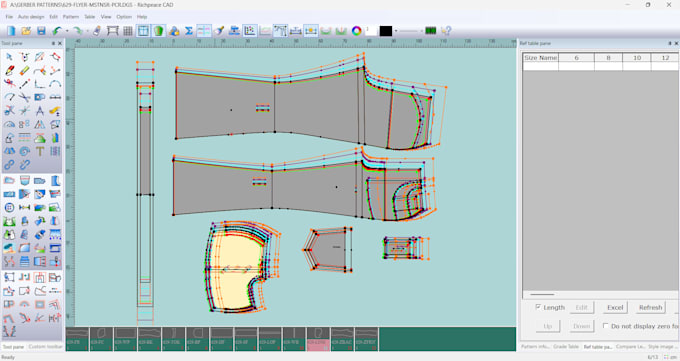
Task: Open the Help menu
Action: [x=142, y=16]
